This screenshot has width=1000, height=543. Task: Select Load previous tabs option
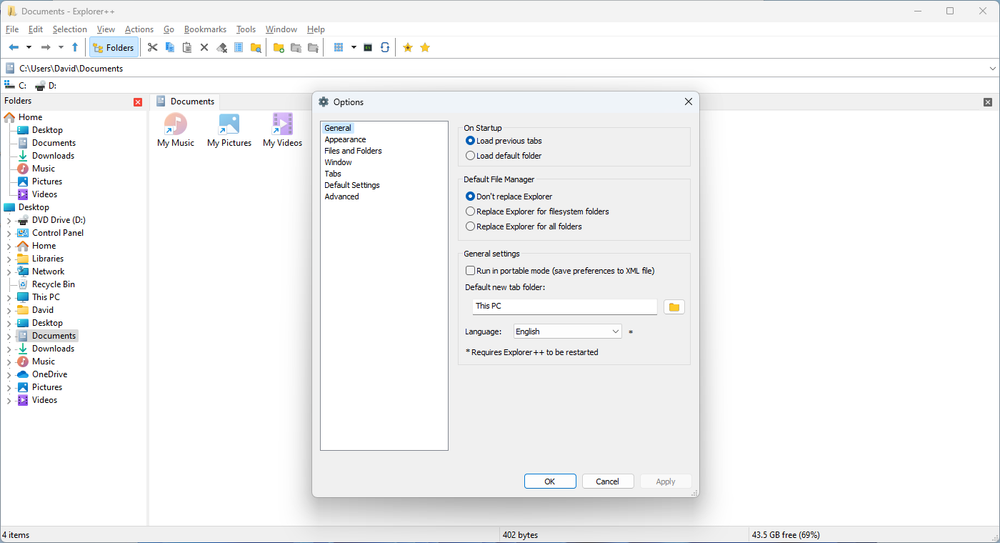point(504,140)
